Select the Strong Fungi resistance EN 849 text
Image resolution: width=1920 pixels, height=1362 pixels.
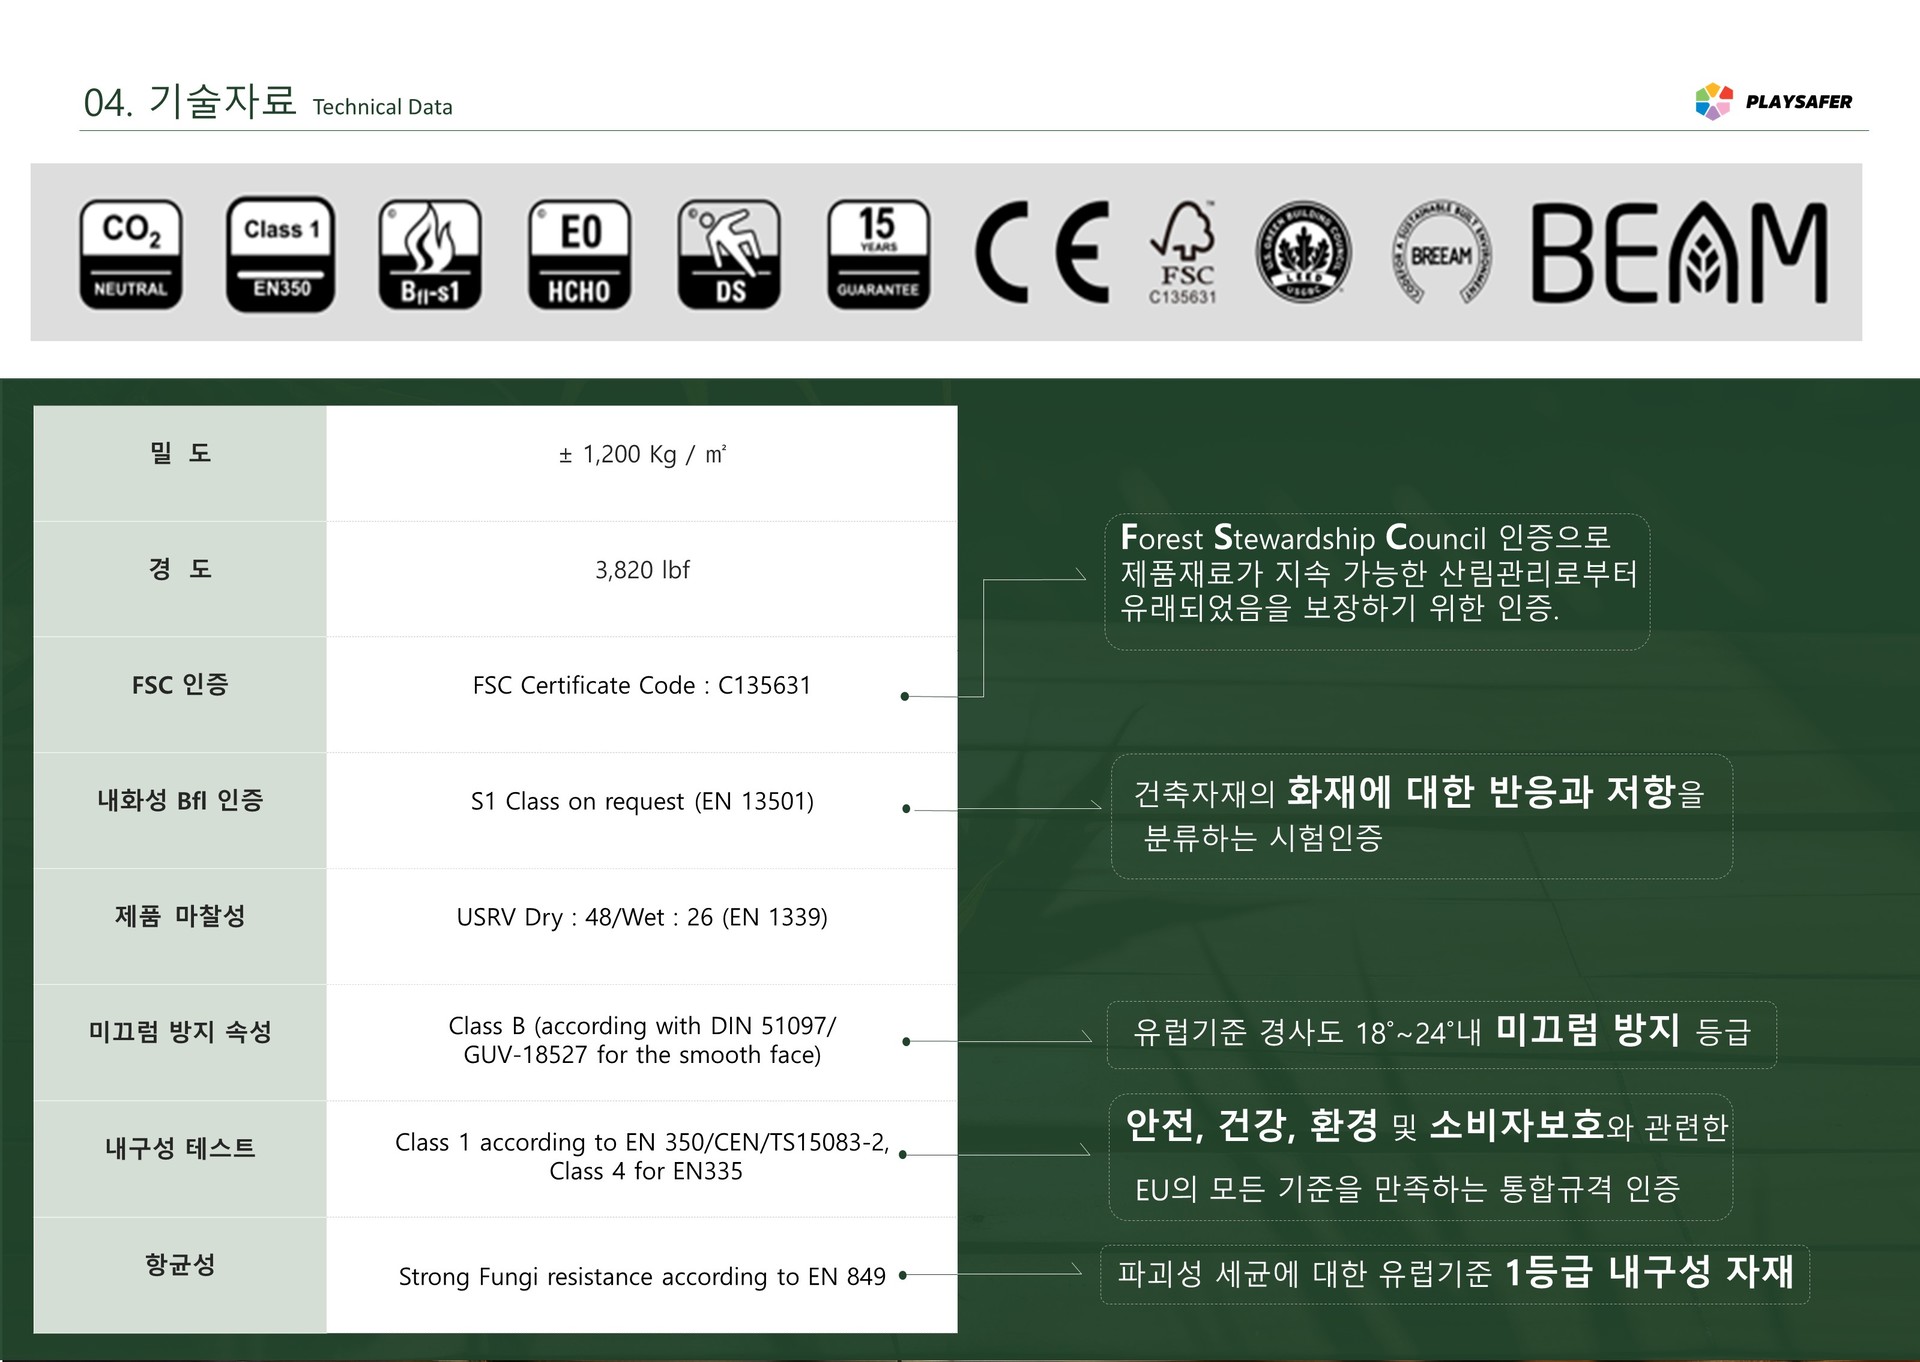click(x=642, y=1277)
